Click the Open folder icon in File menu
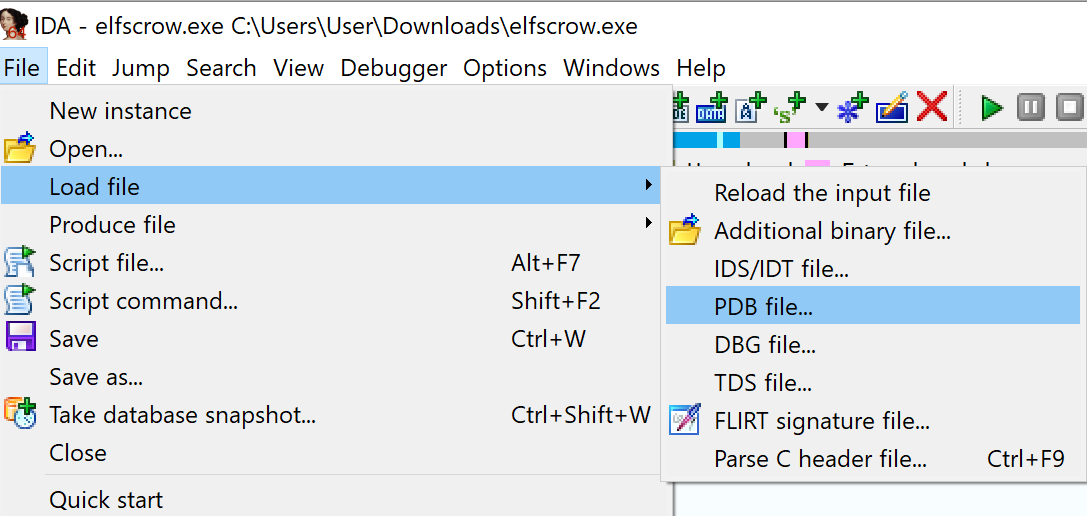The width and height of the screenshot is (1087, 516). click(19, 148)
